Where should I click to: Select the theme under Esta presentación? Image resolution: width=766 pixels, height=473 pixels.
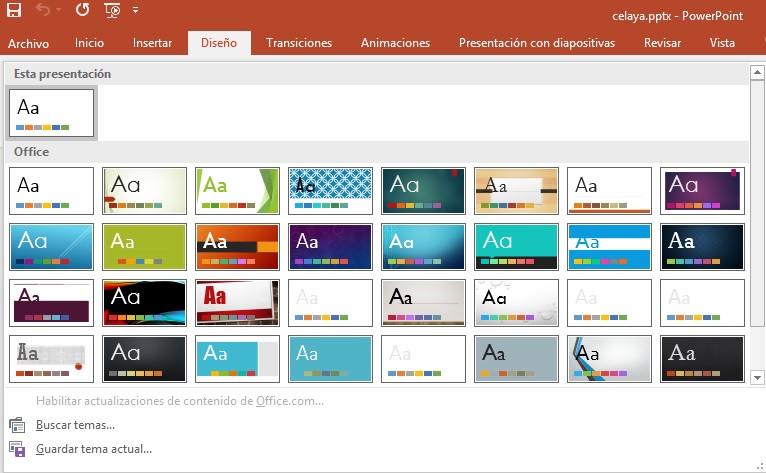click(52, 112)
